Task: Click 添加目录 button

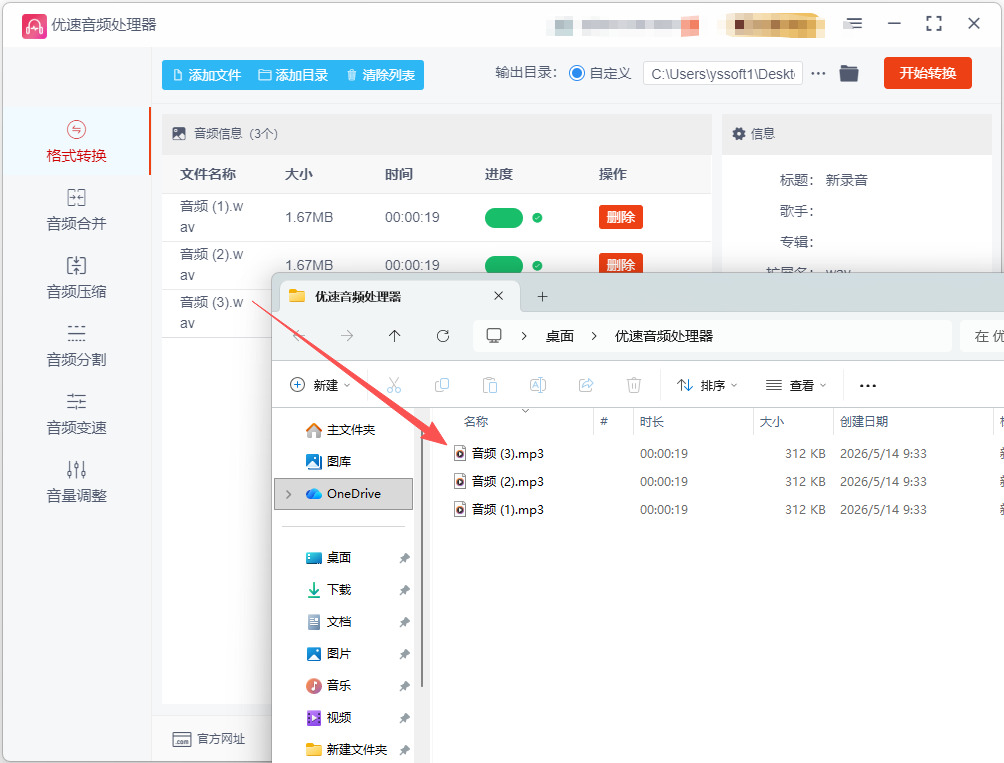Action: (x=293, y=75)
